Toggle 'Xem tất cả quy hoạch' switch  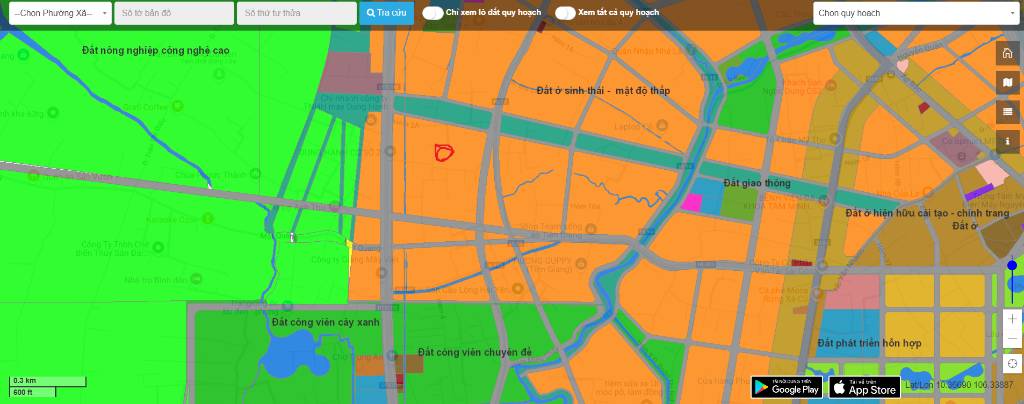click(565, 13)
